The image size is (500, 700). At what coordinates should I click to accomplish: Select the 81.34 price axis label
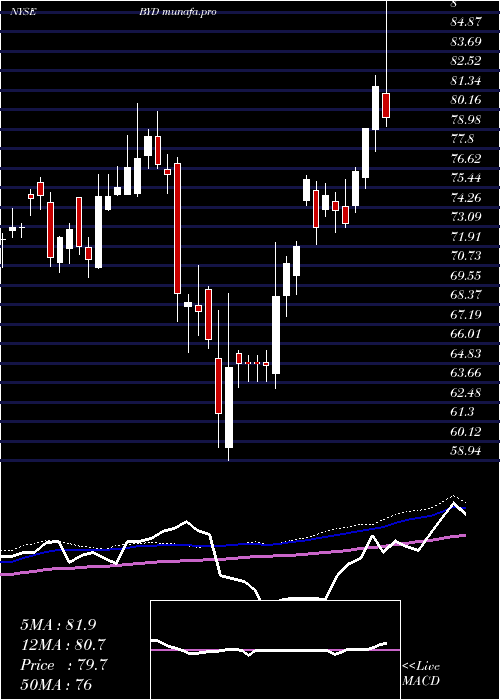pyautogui.click(x=466, y=80)
